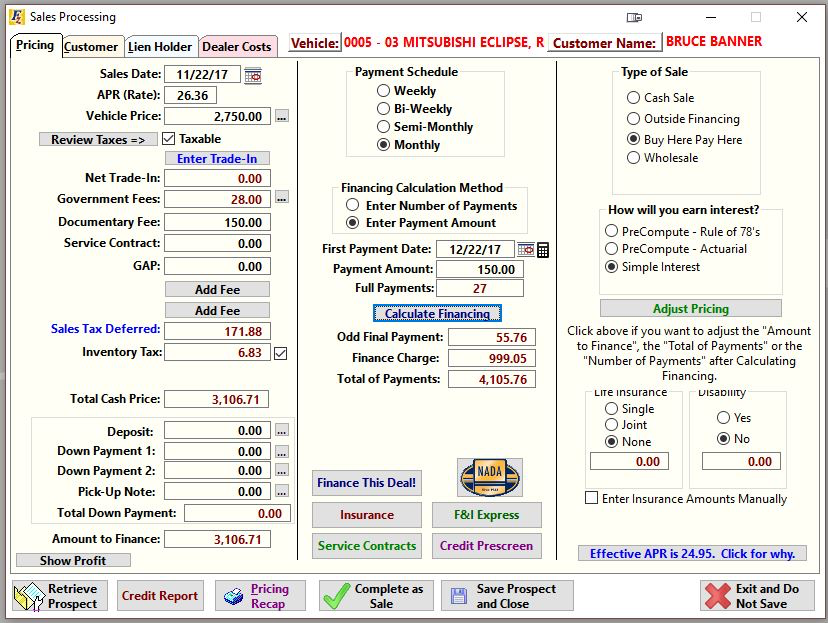This screenshot has width=828, height=623.
Task: Click Save Prospect and Close
Action: pos(507,596)
